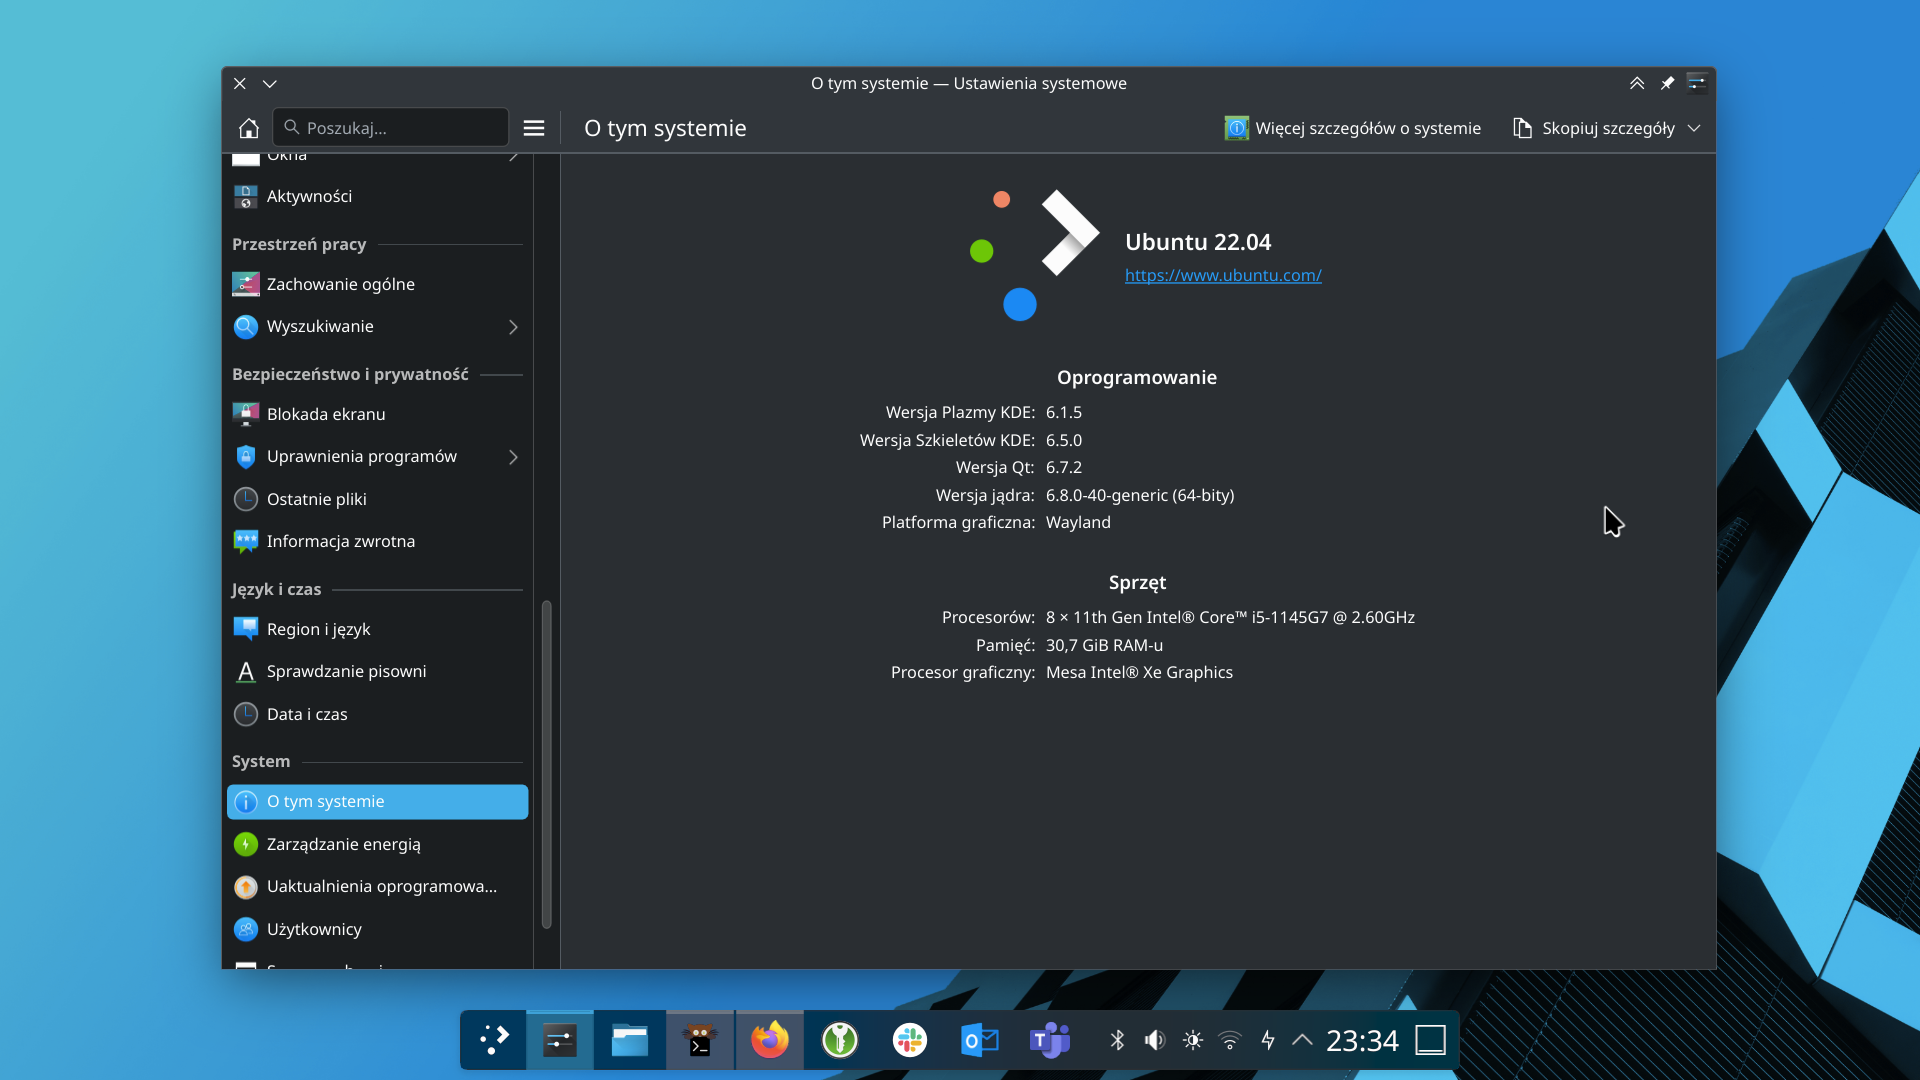Go to the settings home page
Viewport: 1920px width, 1080px height.
[x=248, y=128]
